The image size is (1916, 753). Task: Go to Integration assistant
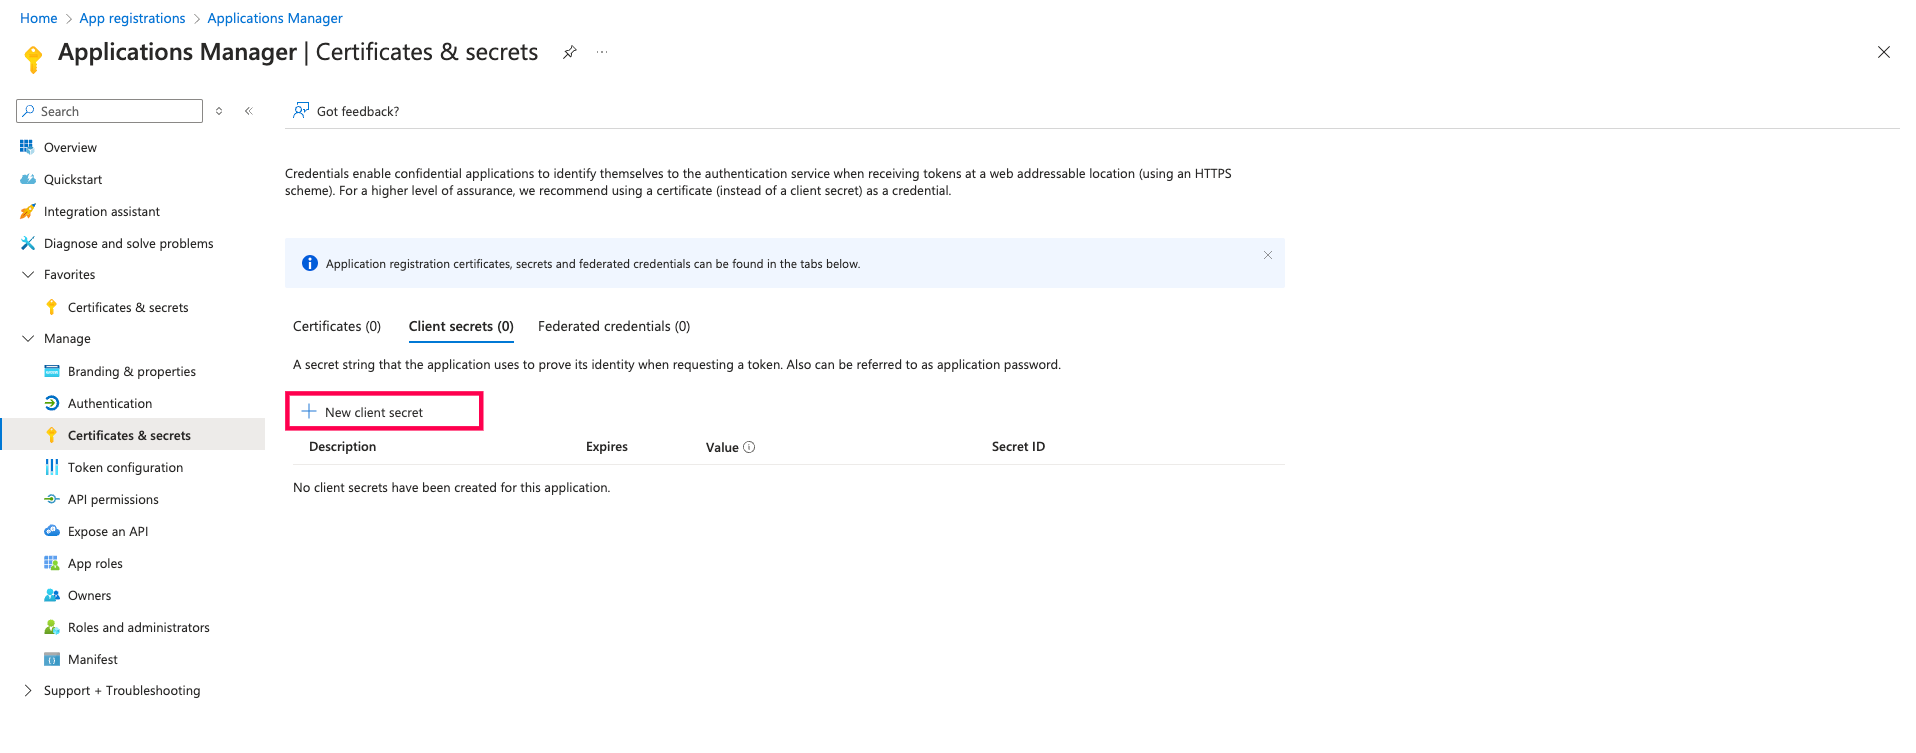[x=101, y=211]
